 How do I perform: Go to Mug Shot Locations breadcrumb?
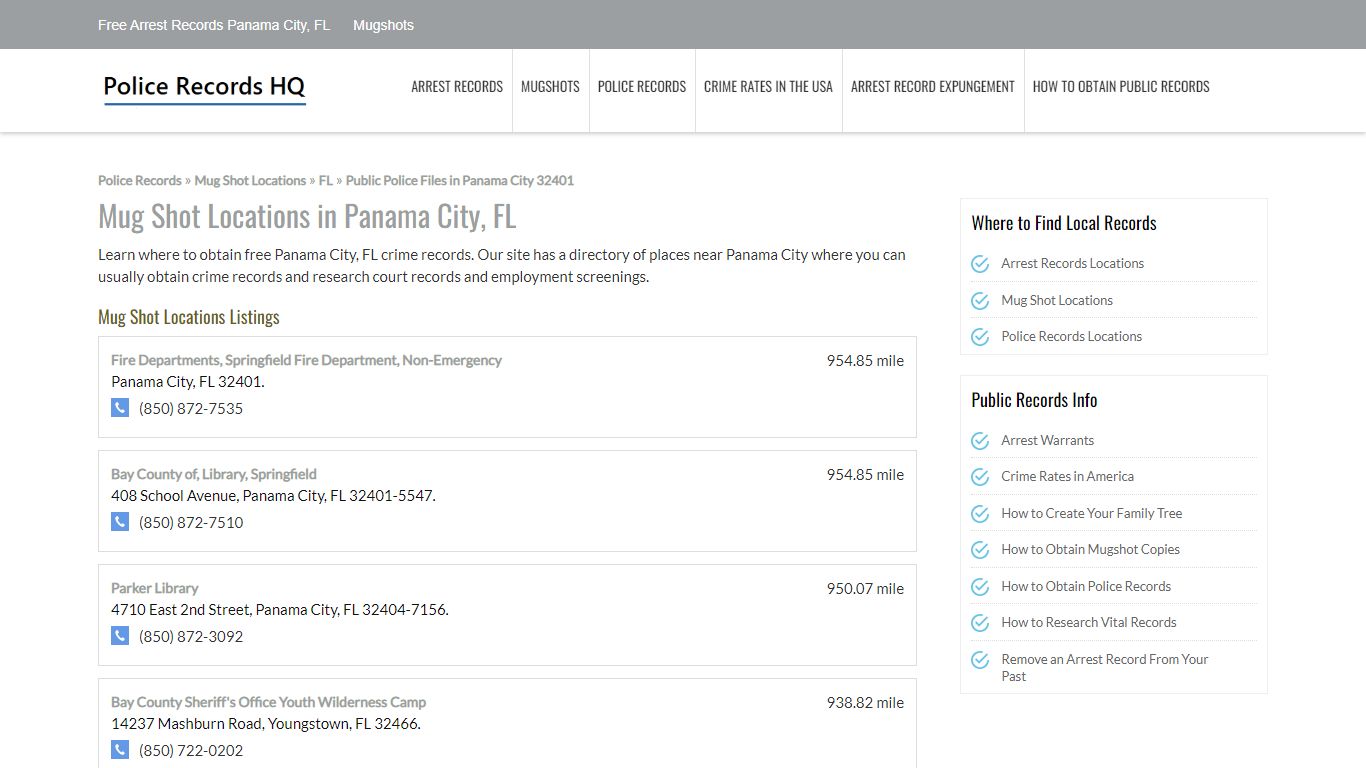tap(250, 181)
